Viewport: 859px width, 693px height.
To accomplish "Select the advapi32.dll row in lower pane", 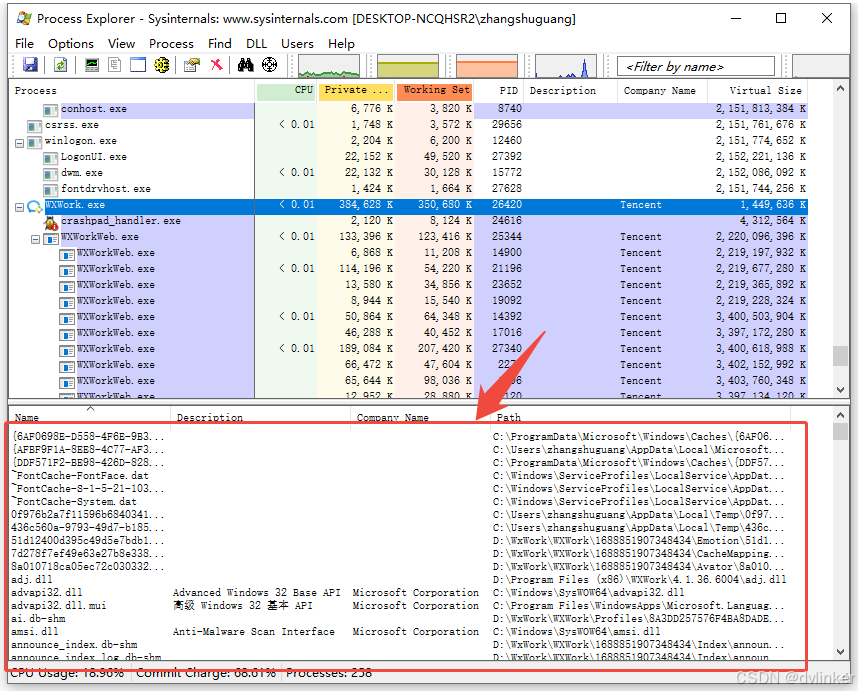I will click(x=400, y=593).
